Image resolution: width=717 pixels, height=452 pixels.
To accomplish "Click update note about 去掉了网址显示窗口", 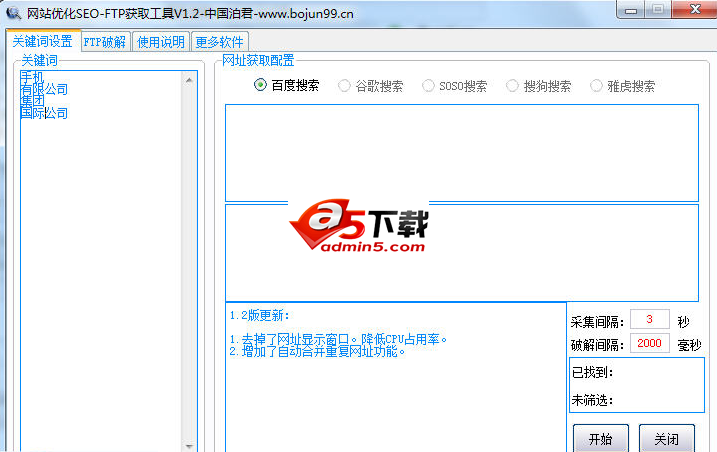I will click(338, 339).
